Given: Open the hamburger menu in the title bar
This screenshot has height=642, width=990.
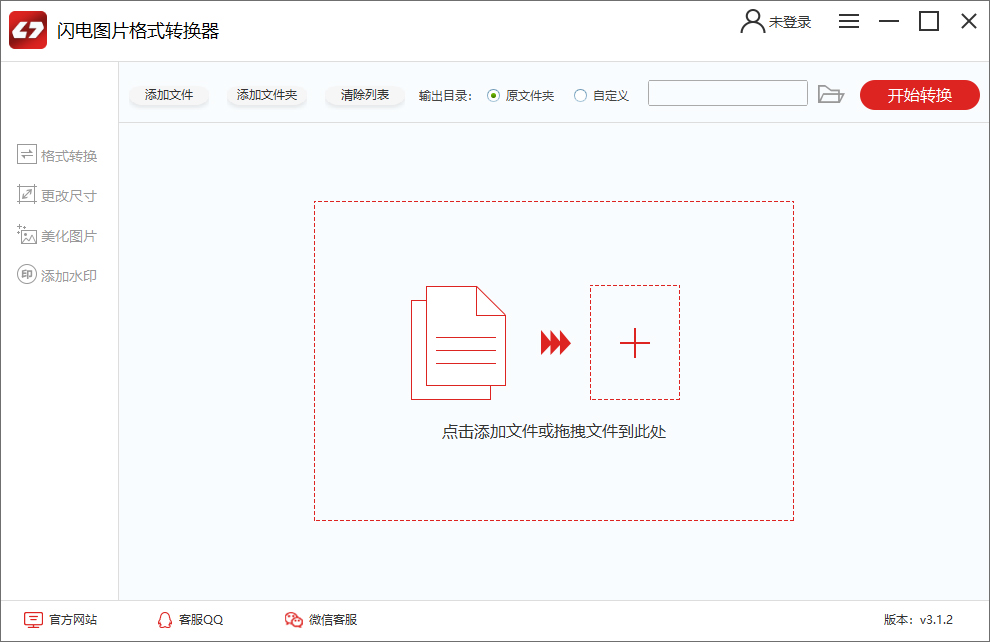Looking at the screenshot, I should tap(848, 20).
